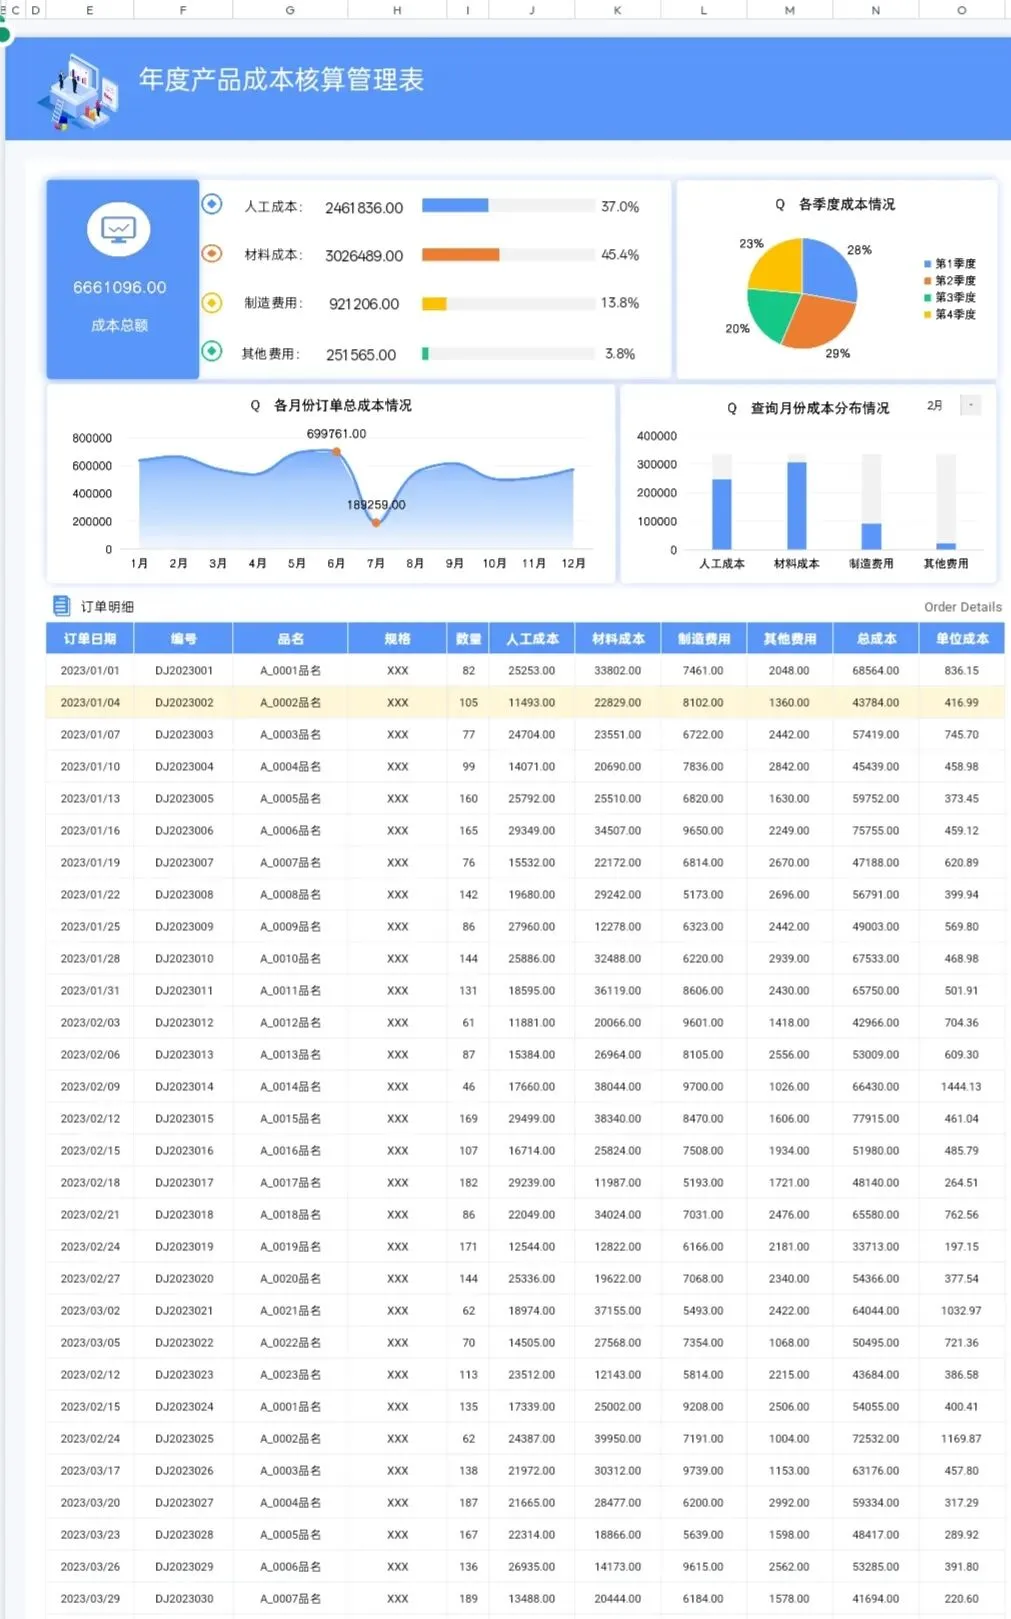Select order number cell DJ2023030

click(184, 1599)
